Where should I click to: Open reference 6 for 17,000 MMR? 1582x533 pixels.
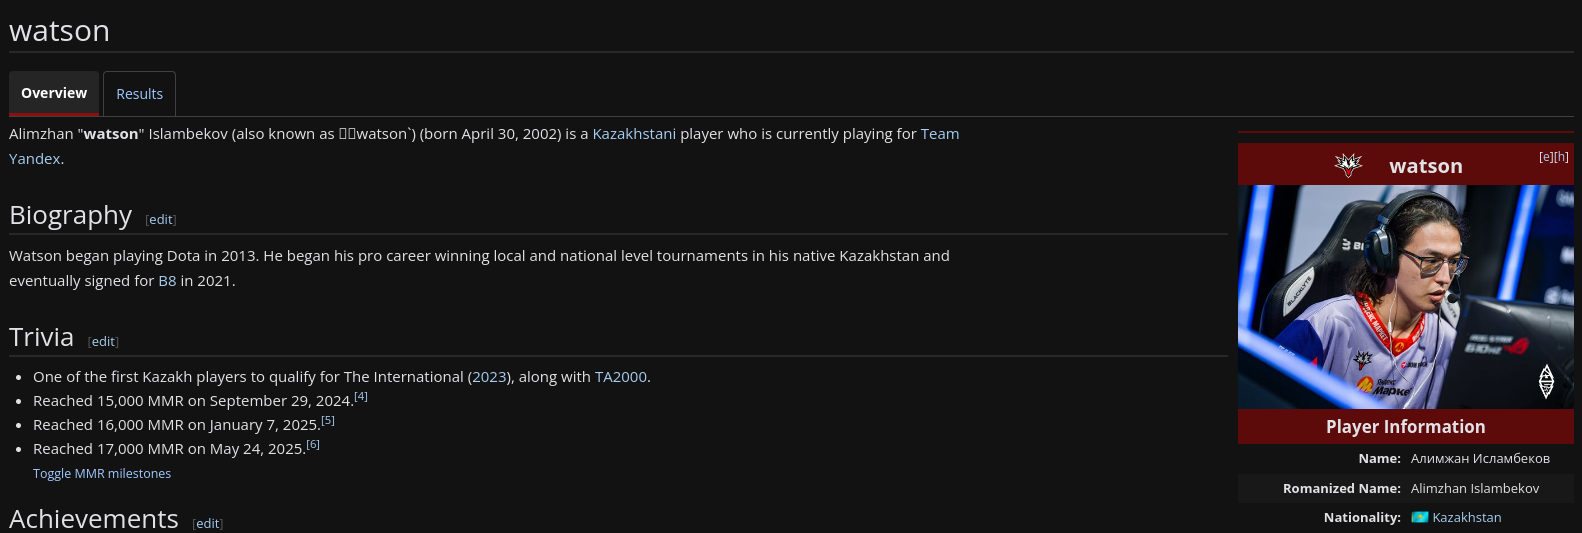[x=313, y=444]
